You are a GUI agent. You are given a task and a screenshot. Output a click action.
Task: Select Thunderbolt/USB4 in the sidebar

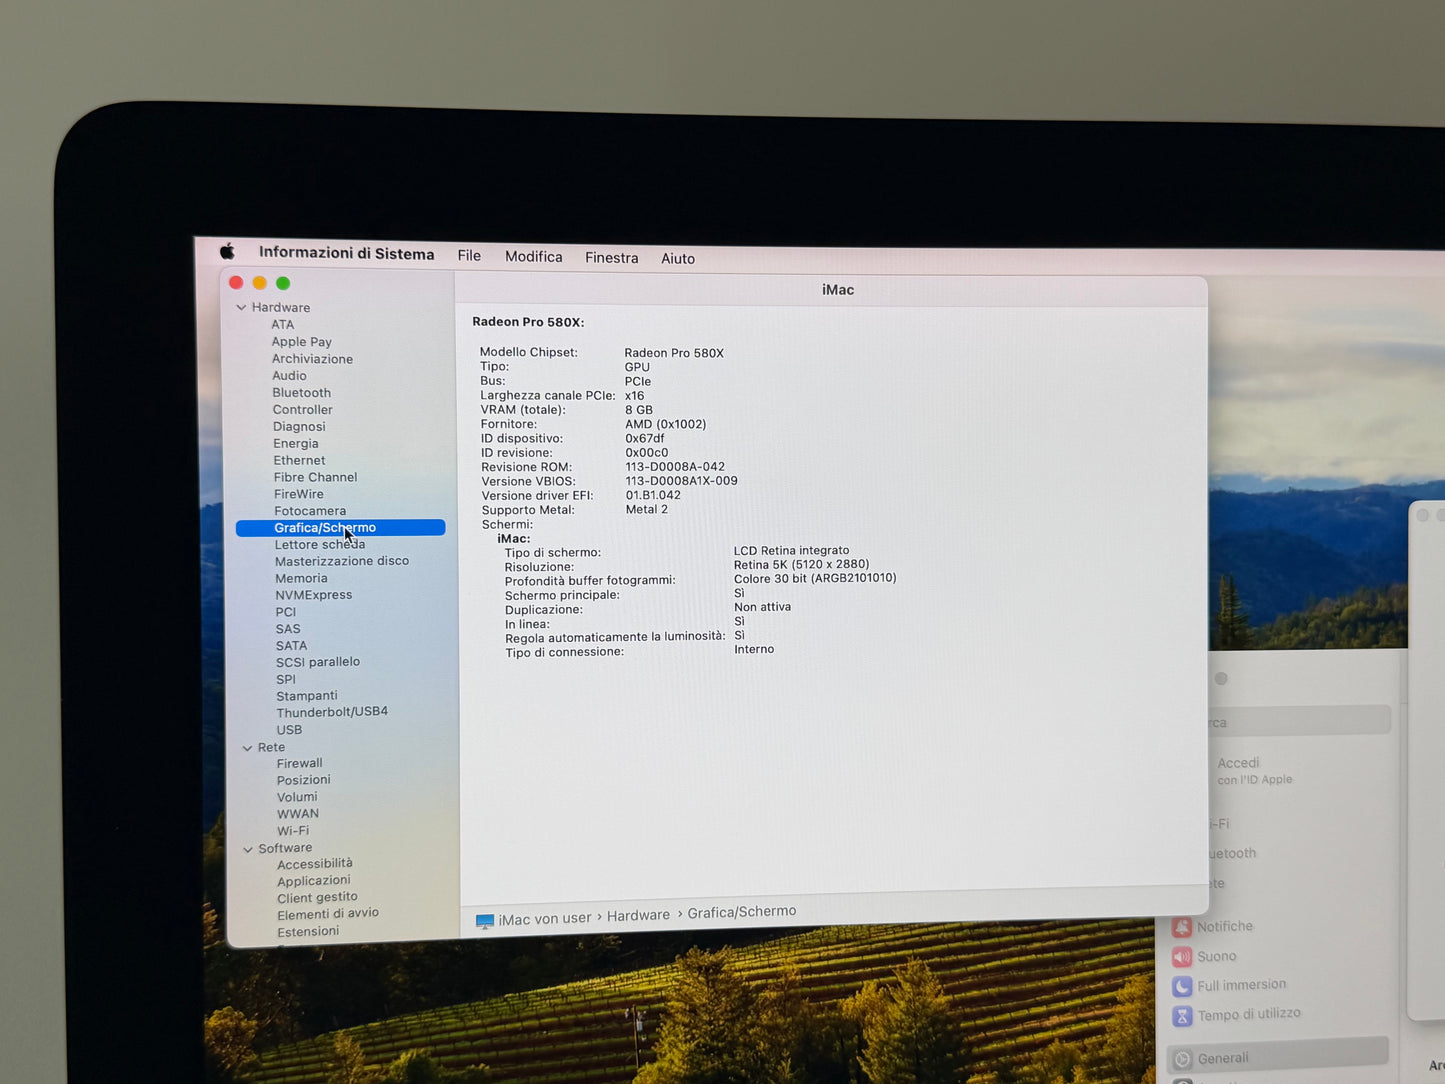(x=332, y=712)
